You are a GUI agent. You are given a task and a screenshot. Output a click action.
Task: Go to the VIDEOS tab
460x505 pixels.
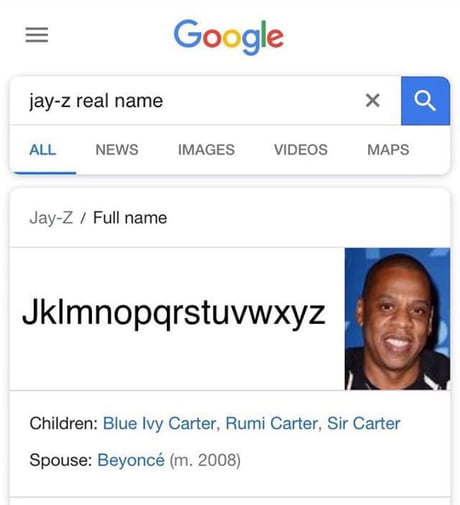(301, 150)
